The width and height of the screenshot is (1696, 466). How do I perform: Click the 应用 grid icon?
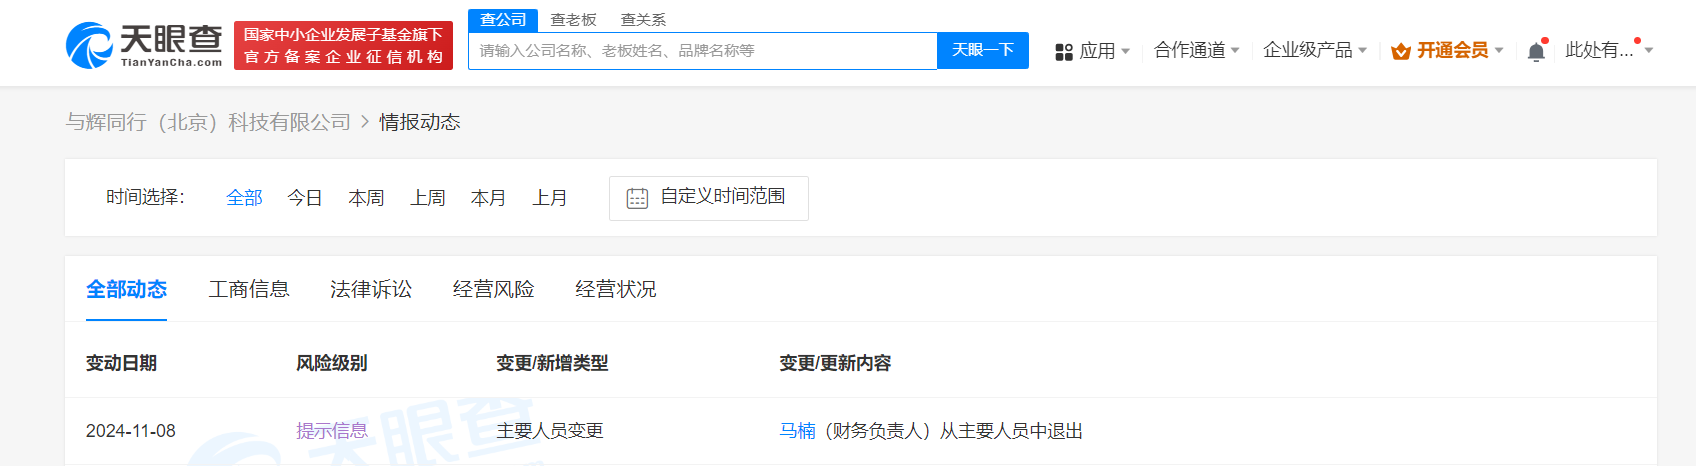pyautogui.click(x=1064, y=51)
